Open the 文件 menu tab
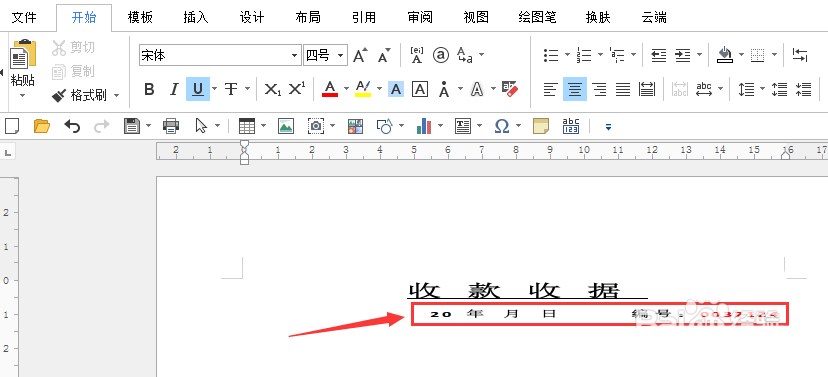This screenshot has width=828, height=377. point(24,17)
